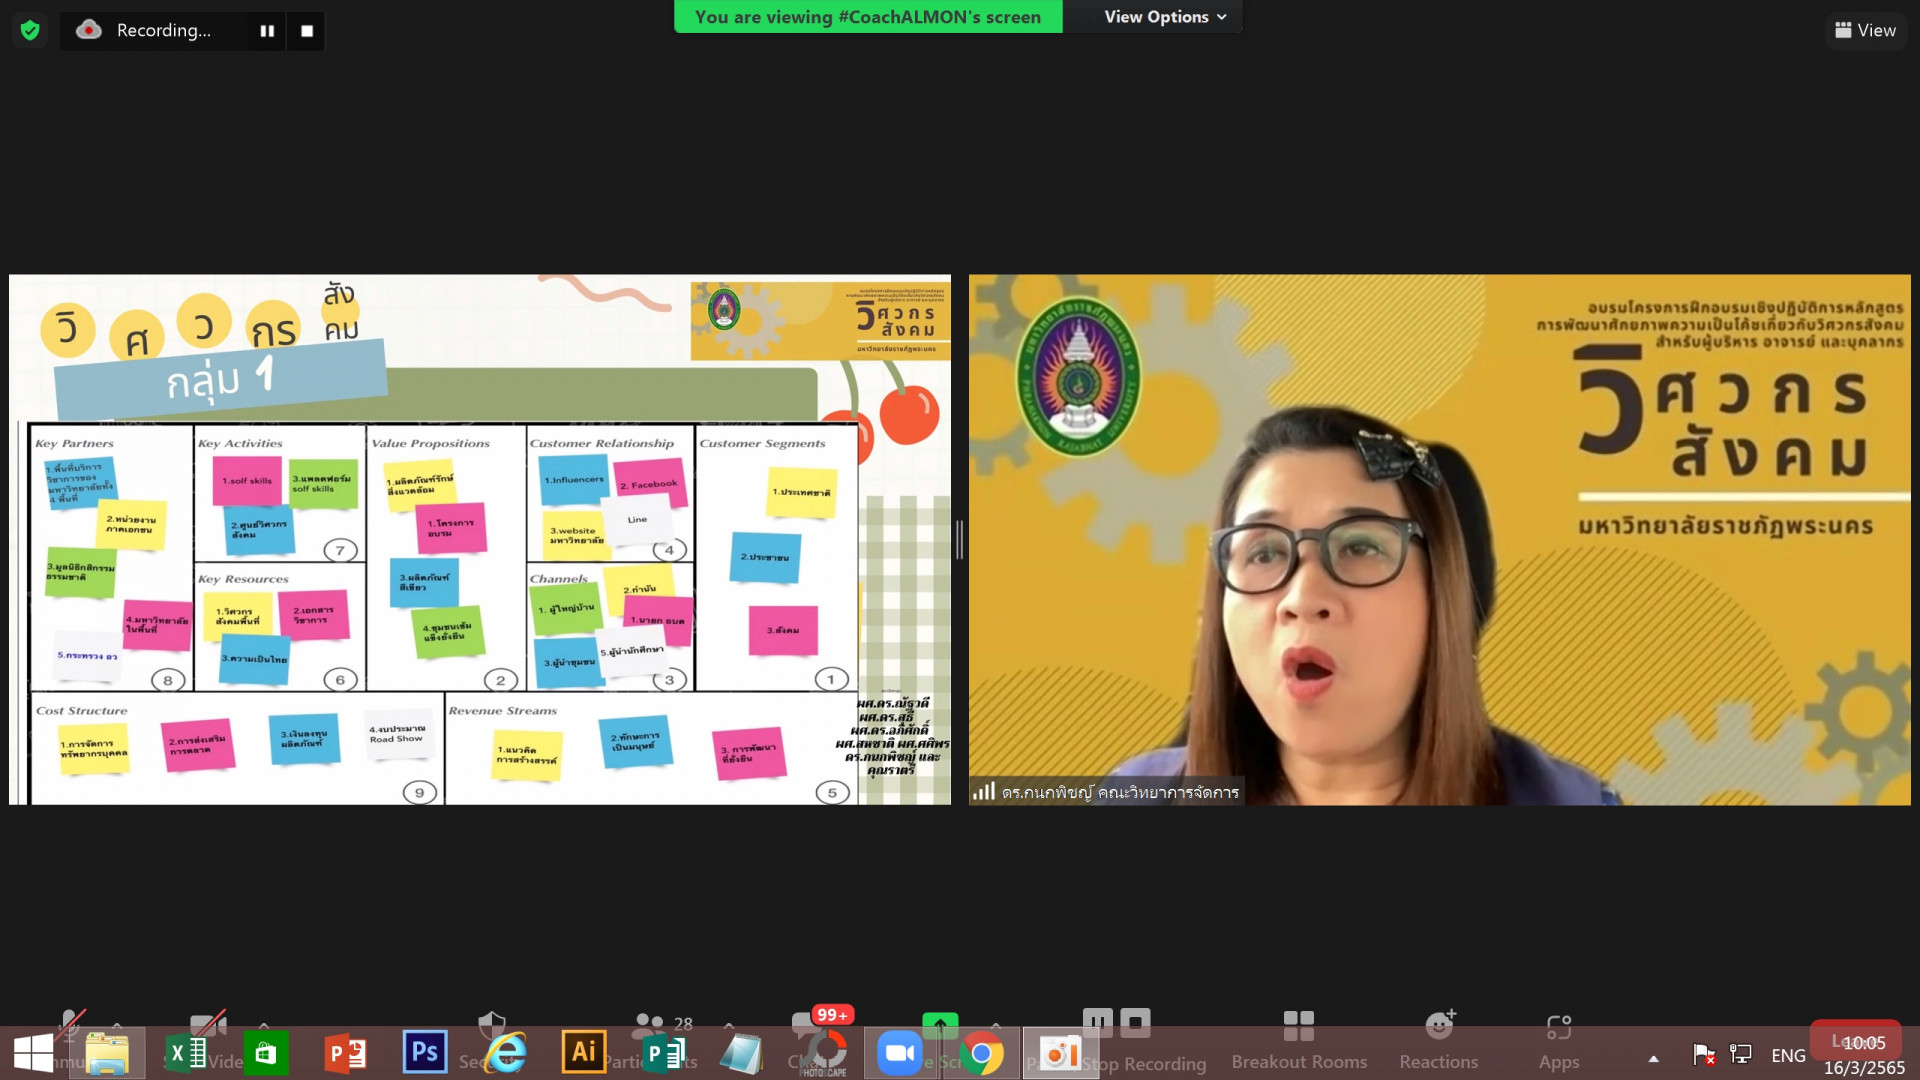Expand video options caret beside camera
This screenshot has height=1080, width=1920.
tap(264, 1025)
